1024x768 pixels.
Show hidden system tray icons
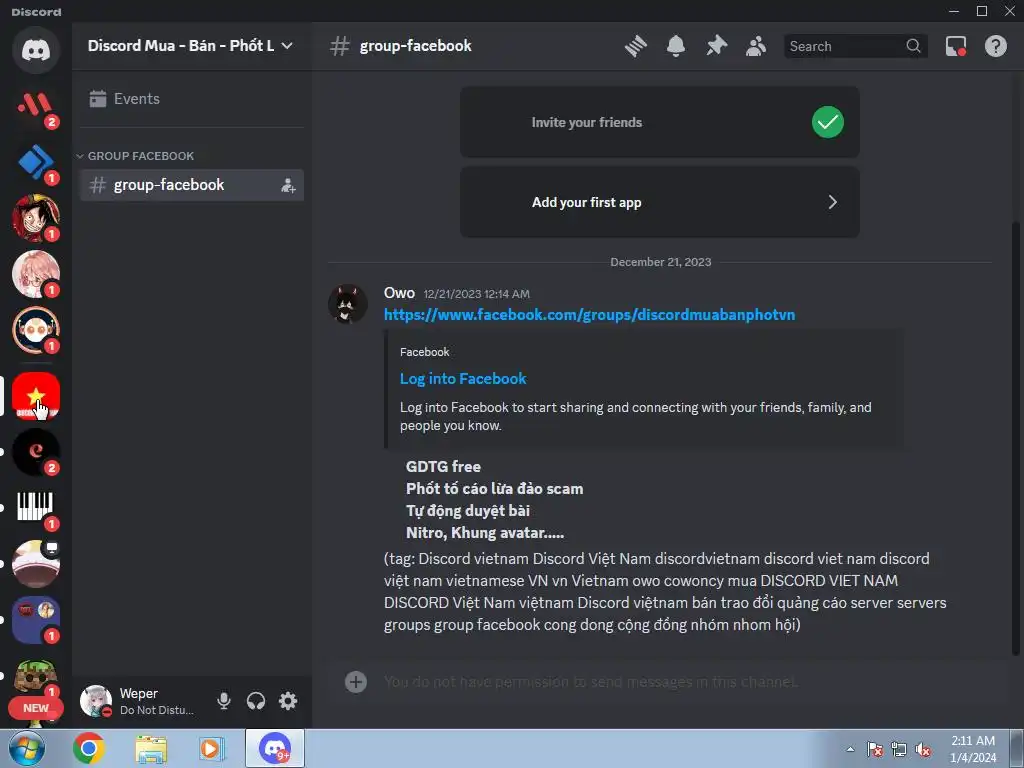click(850, 749)
